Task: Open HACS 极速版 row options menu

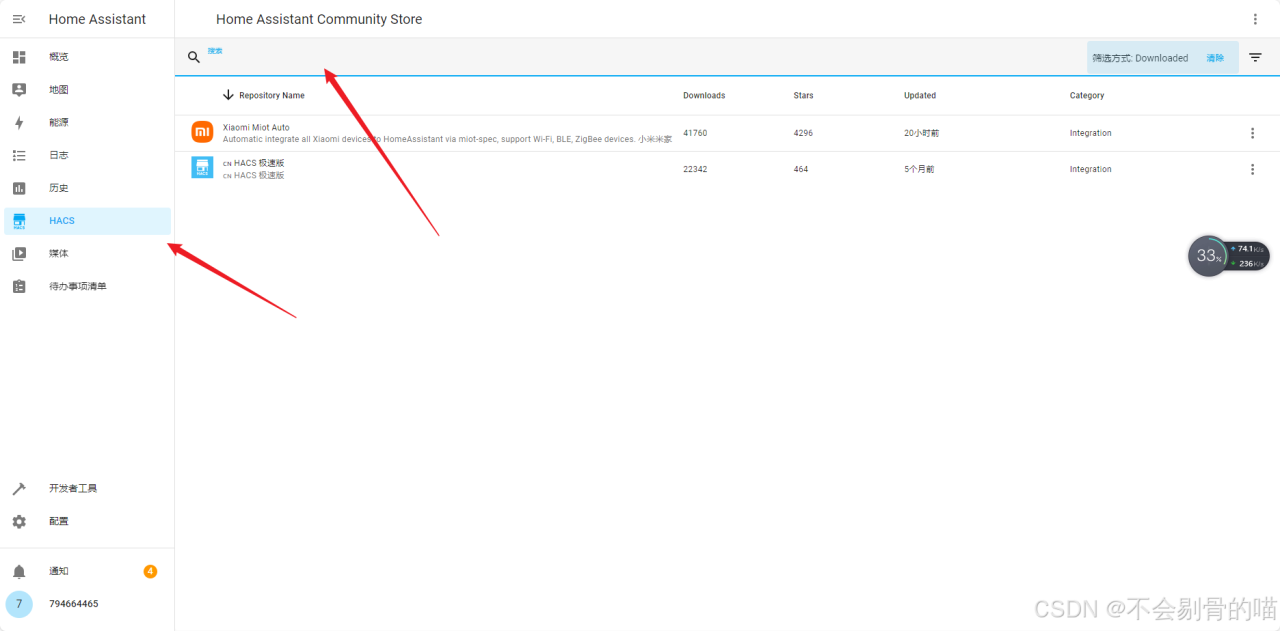Action: (x=1252, y=169)
